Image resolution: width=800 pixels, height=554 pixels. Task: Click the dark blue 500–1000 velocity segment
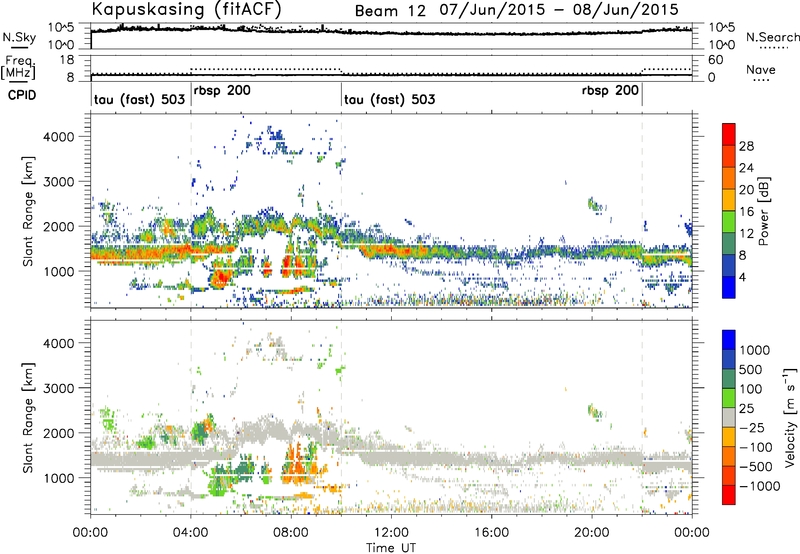729,359
